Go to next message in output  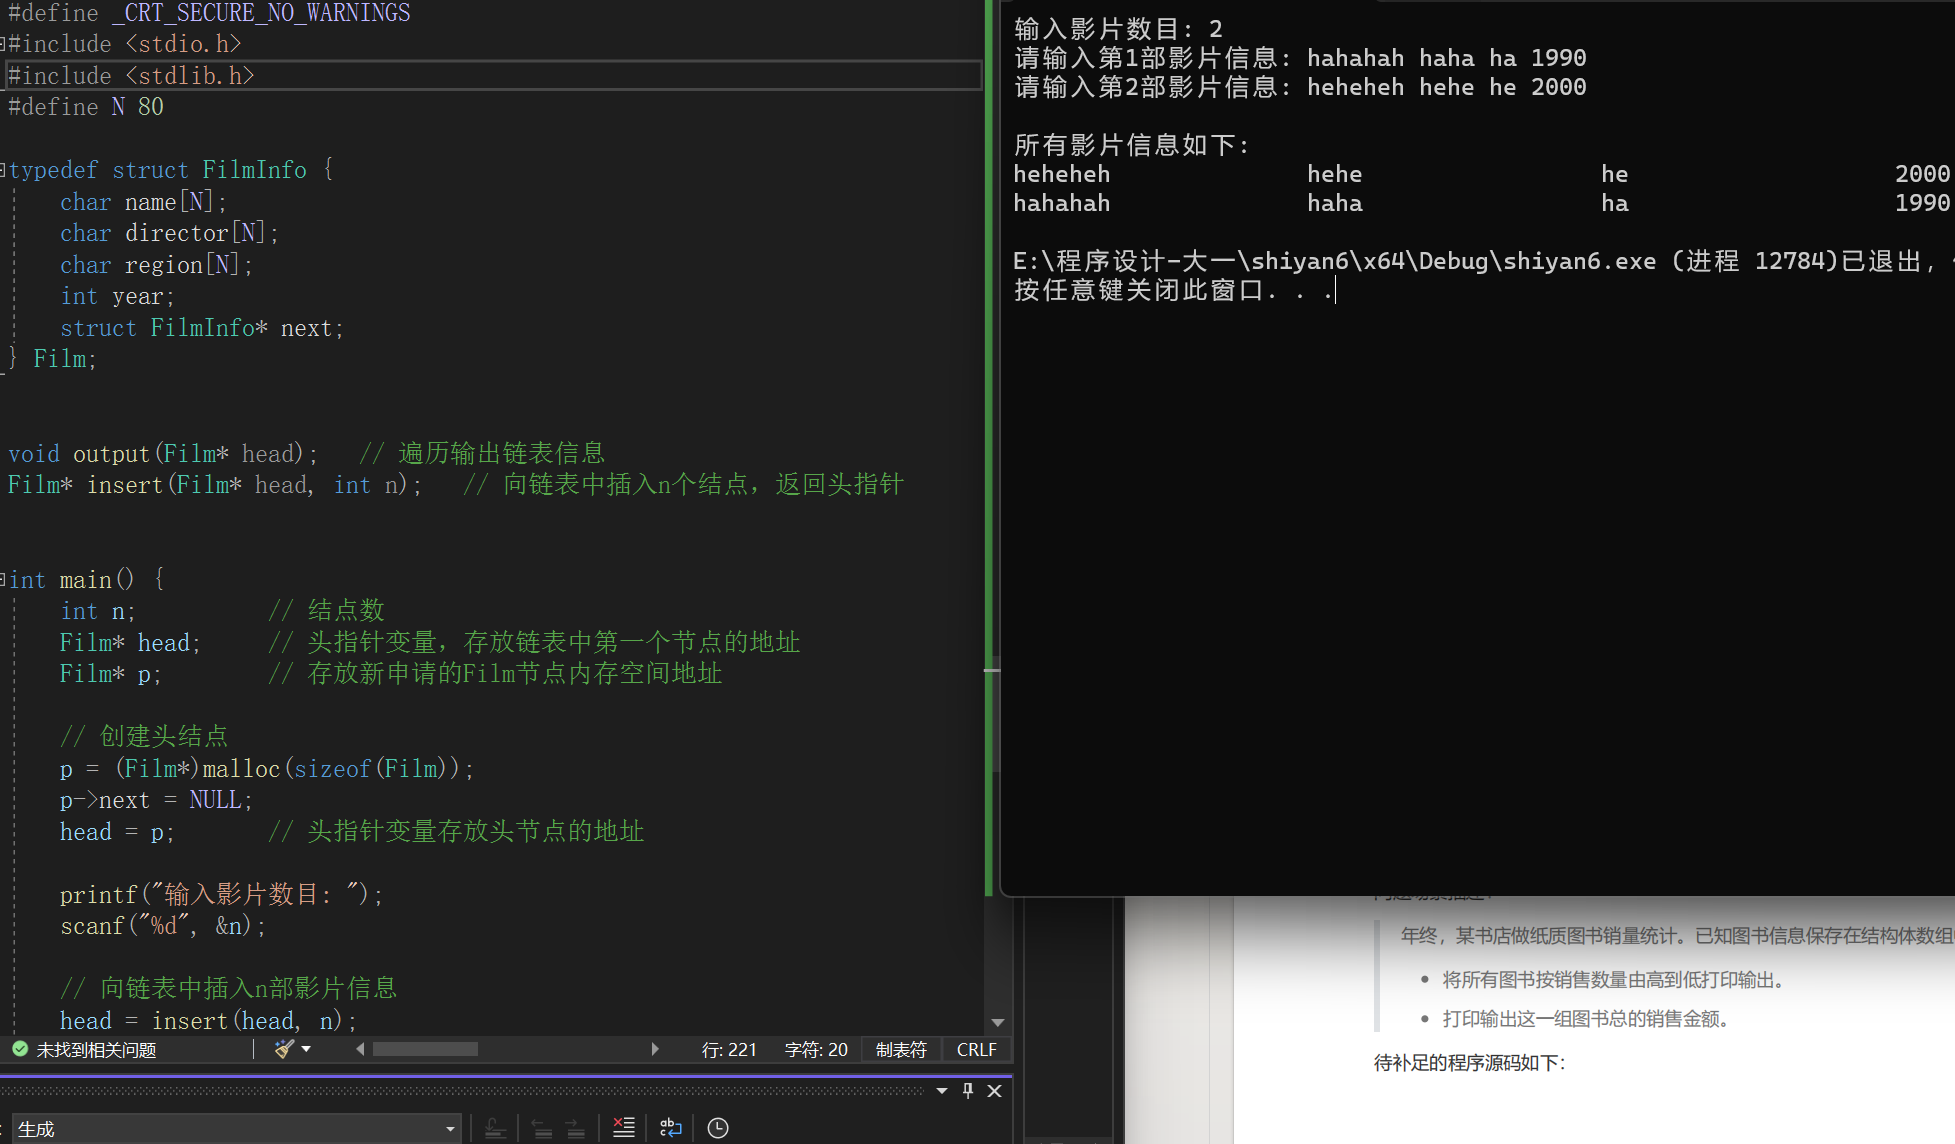click(x=575, y=1128)
